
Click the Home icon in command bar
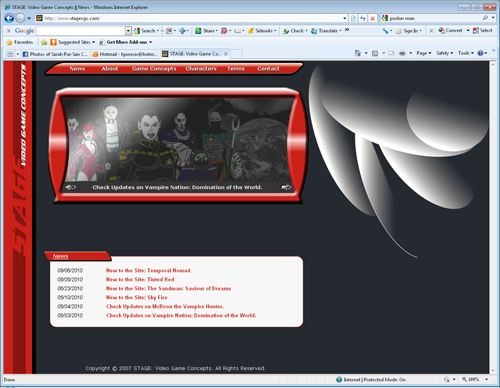point(358,53)
